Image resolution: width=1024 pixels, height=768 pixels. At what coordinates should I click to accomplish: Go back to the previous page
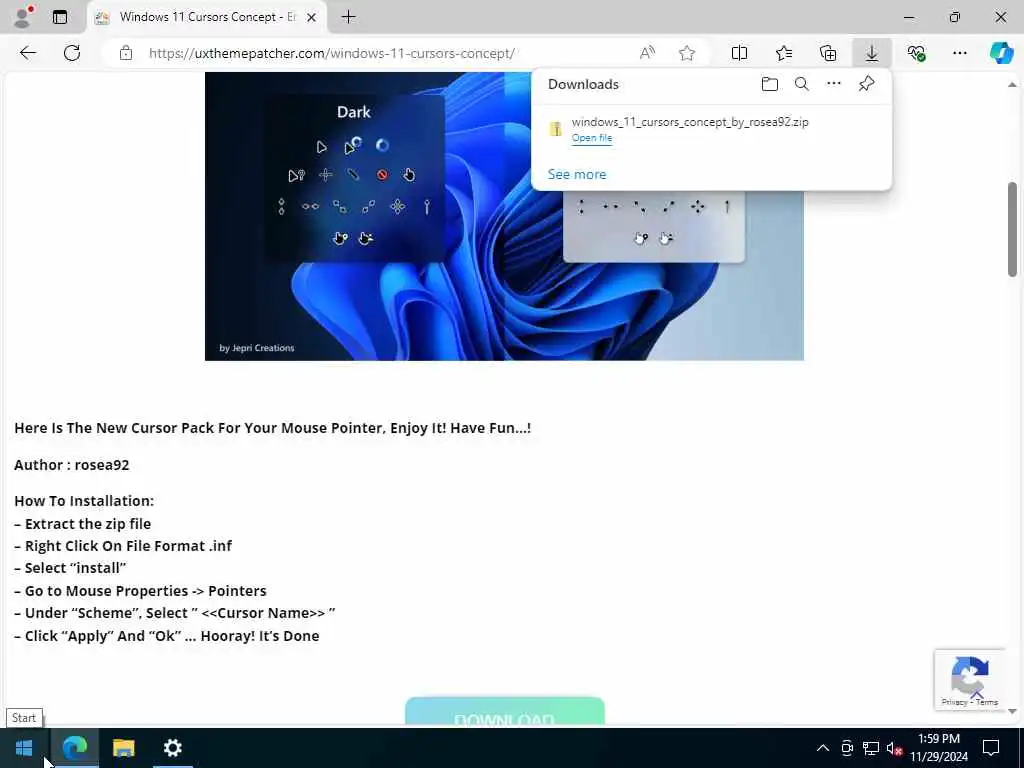27,53
